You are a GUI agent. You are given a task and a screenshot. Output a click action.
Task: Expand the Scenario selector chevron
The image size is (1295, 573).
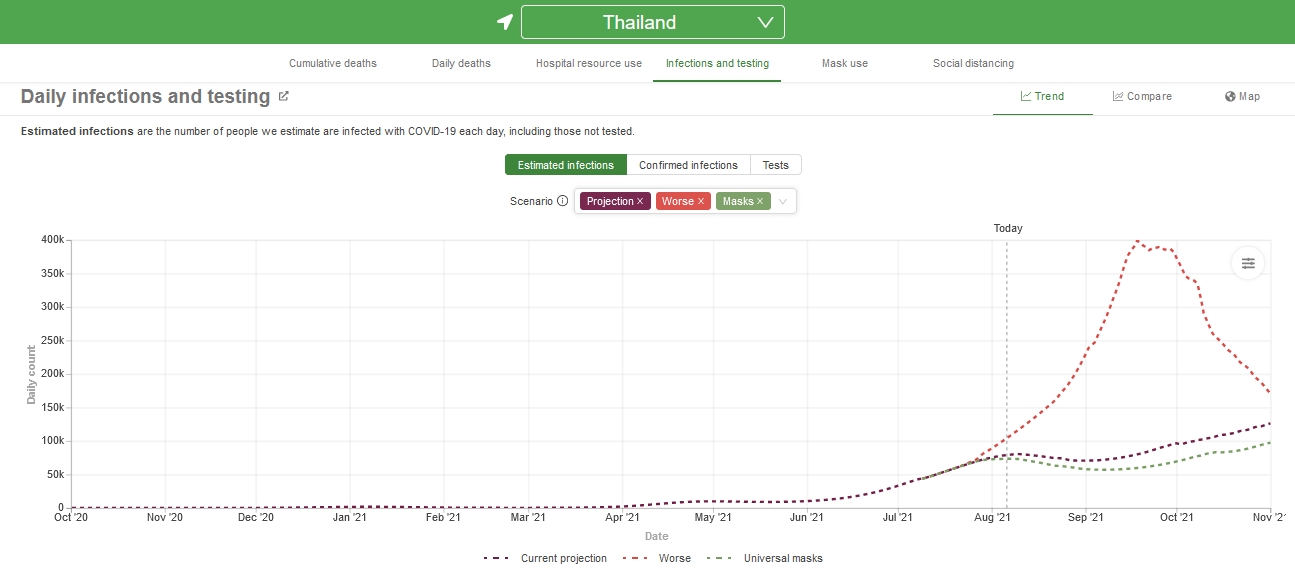pyautogui.click(x=783, y=201)
